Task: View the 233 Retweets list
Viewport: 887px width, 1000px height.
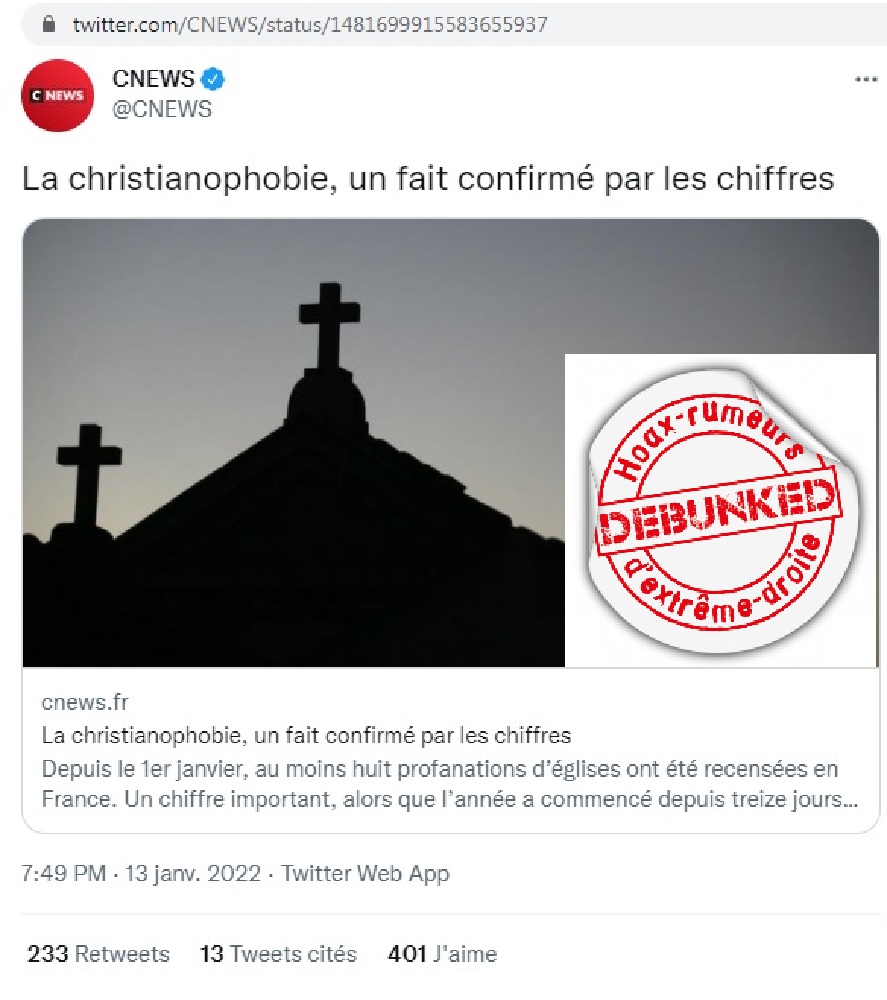Action: tap(98, 954)
